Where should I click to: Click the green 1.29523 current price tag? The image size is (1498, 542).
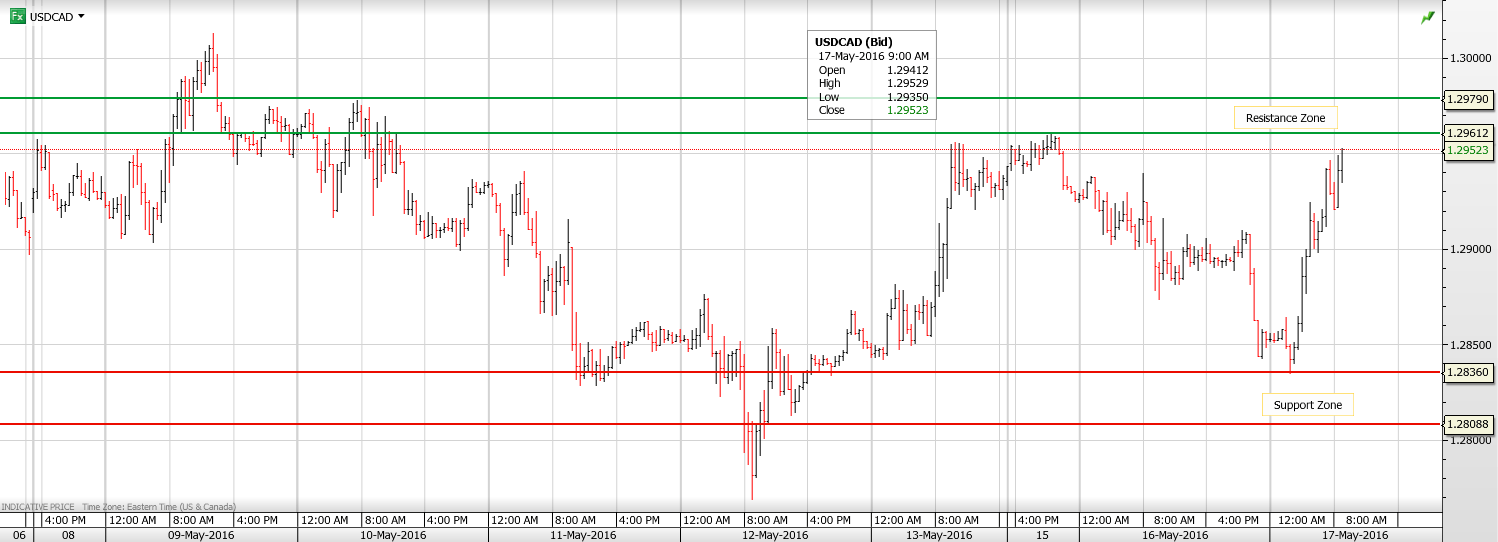pos(1468,150)
